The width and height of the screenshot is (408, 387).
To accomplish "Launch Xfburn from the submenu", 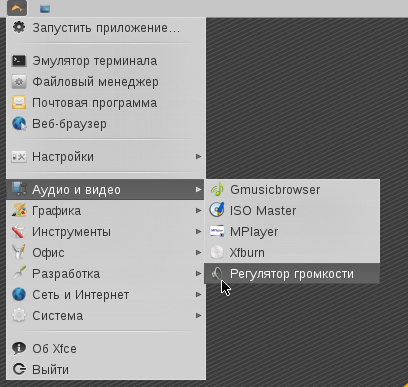I will click(x=292, y=252).
